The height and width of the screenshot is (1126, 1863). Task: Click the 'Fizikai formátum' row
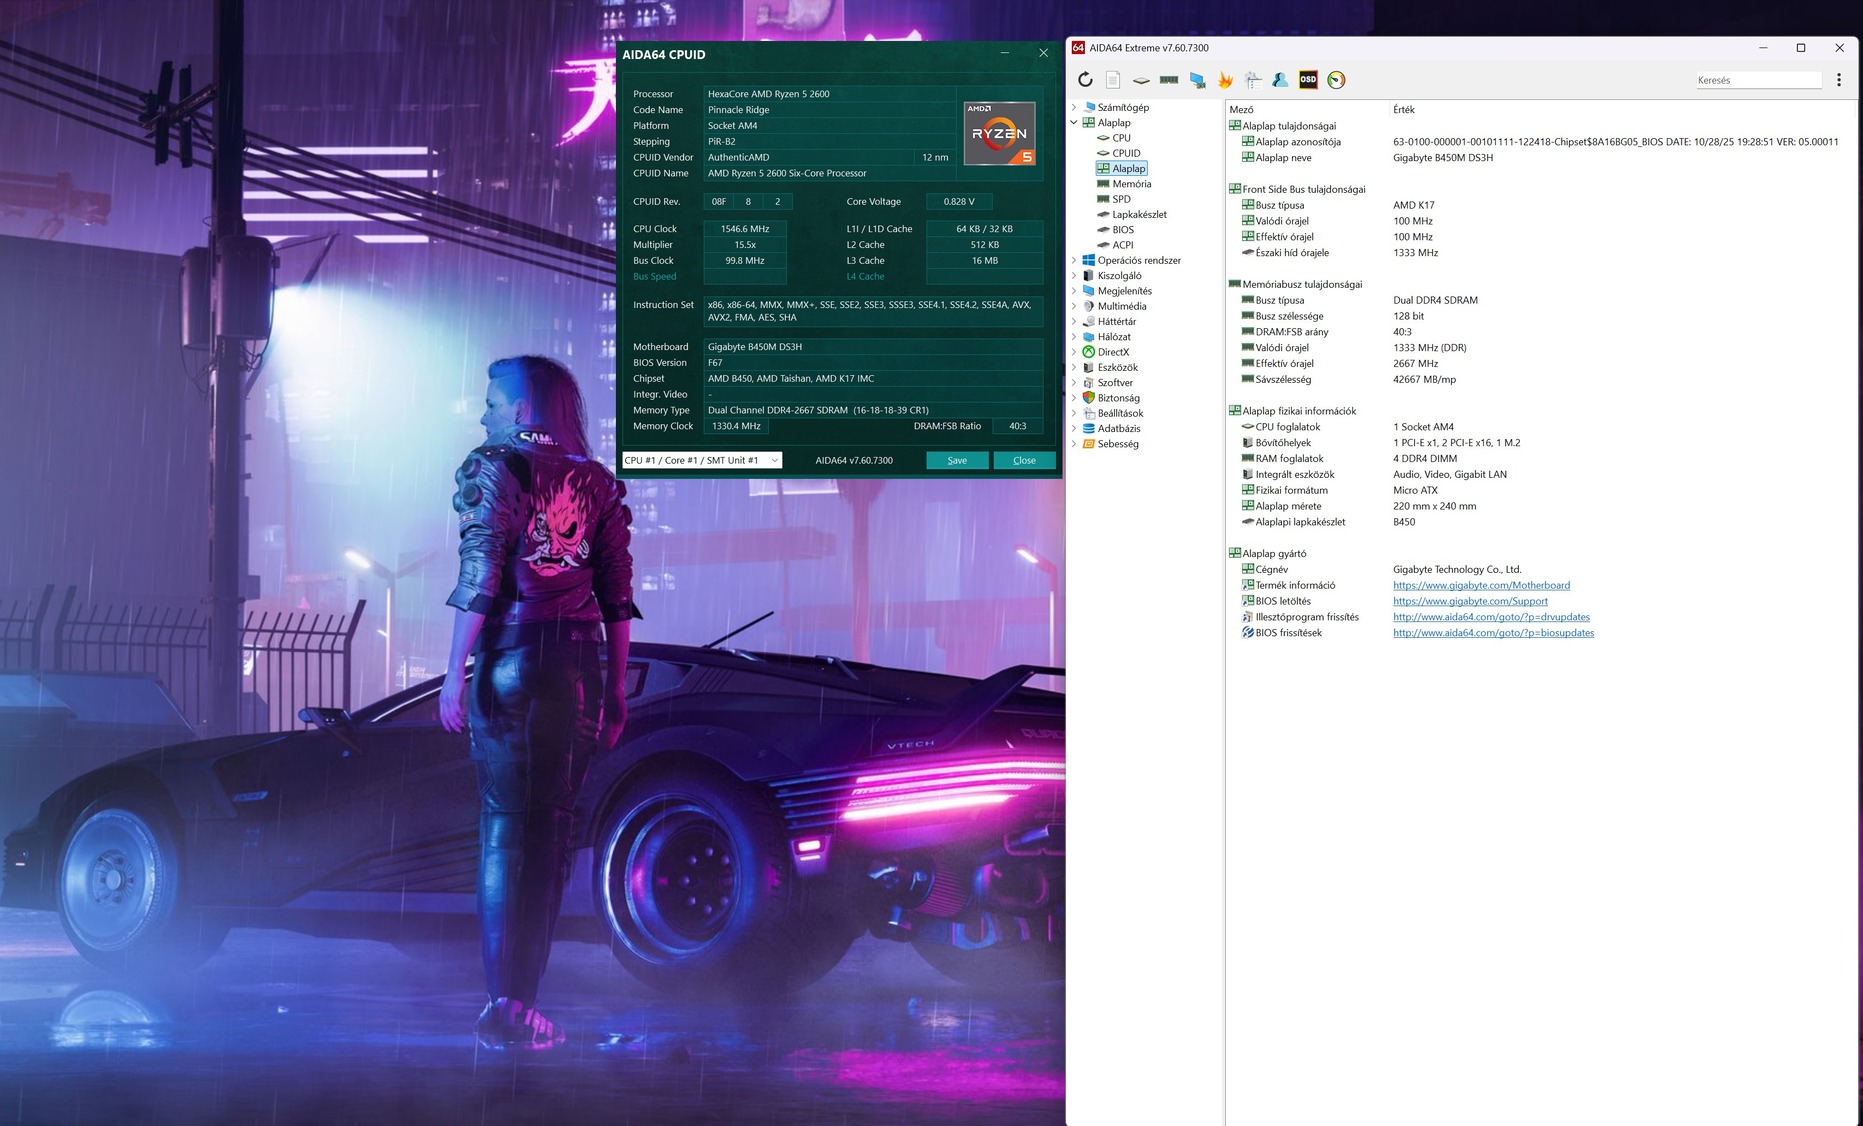pyautogui.click(x=1540, y=490)
